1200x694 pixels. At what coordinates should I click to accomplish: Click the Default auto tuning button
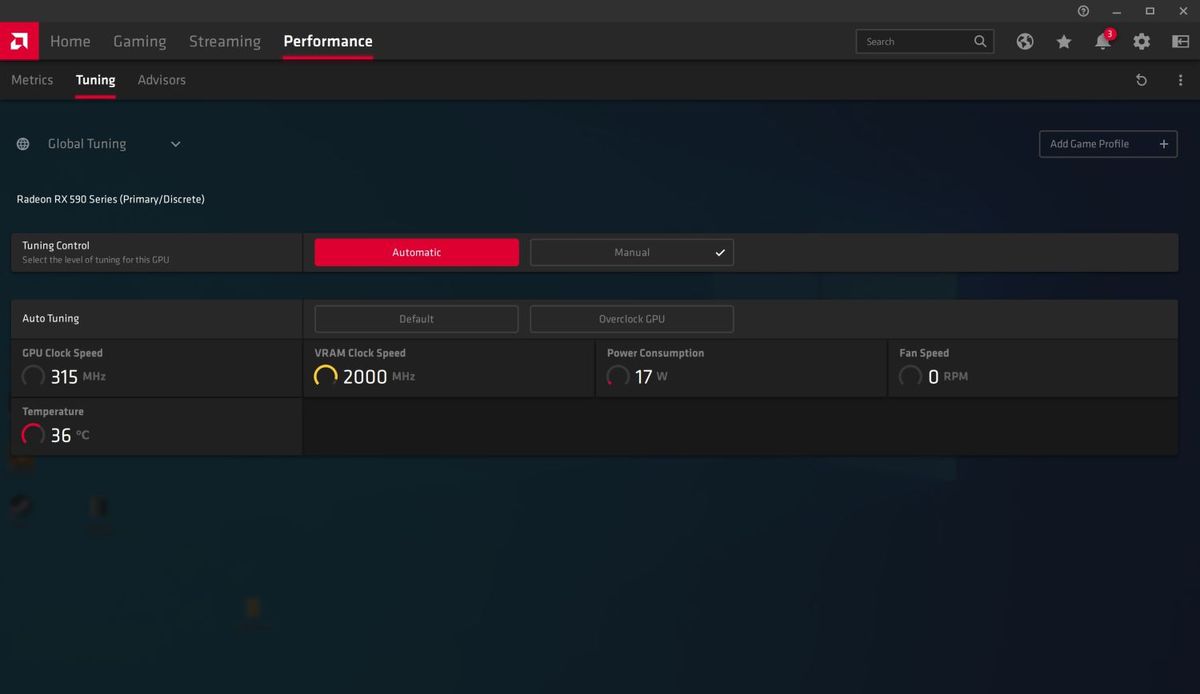pyautogui.click(x=416, y=318)
